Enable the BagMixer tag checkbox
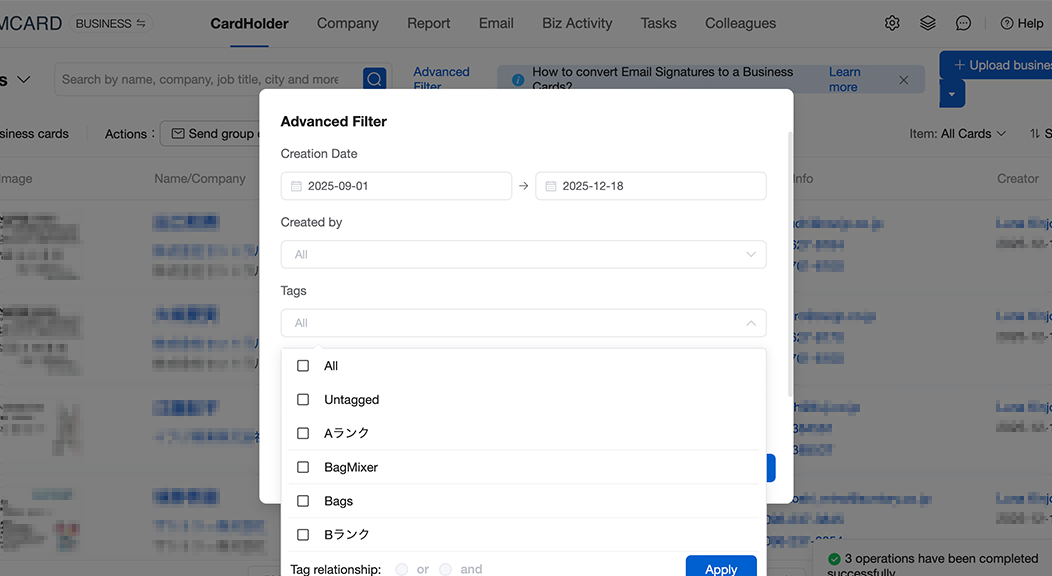This screenshot has width=1052, height=576. (303, 467)
